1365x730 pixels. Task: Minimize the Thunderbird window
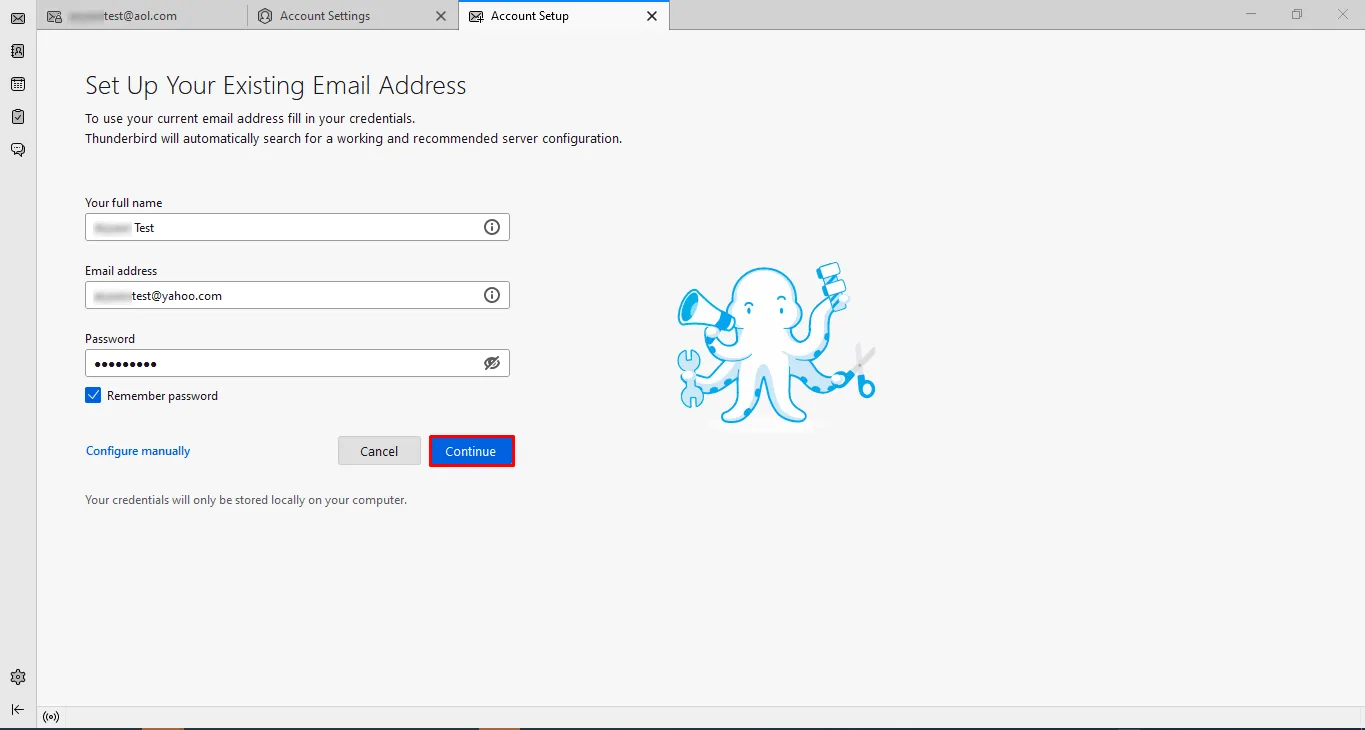coord(1251,14)
